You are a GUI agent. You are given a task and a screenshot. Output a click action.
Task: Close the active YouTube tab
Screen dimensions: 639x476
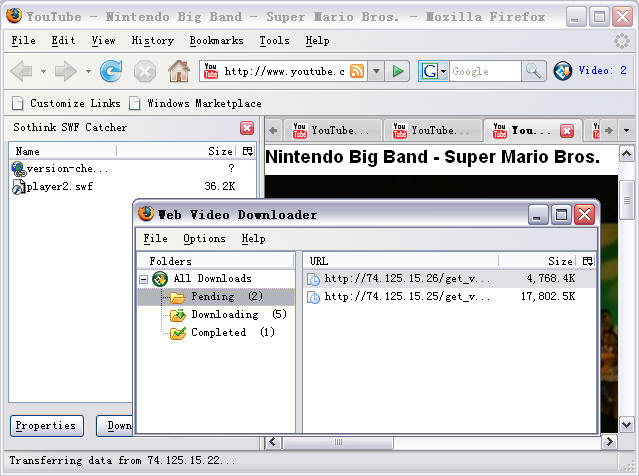(x=567, y=131)
